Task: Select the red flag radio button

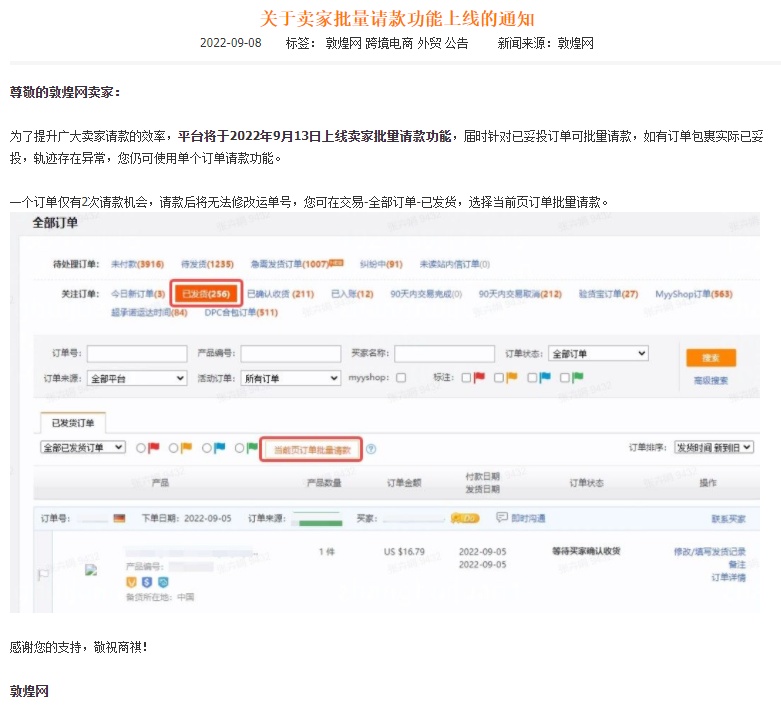Action: (141, 448)
